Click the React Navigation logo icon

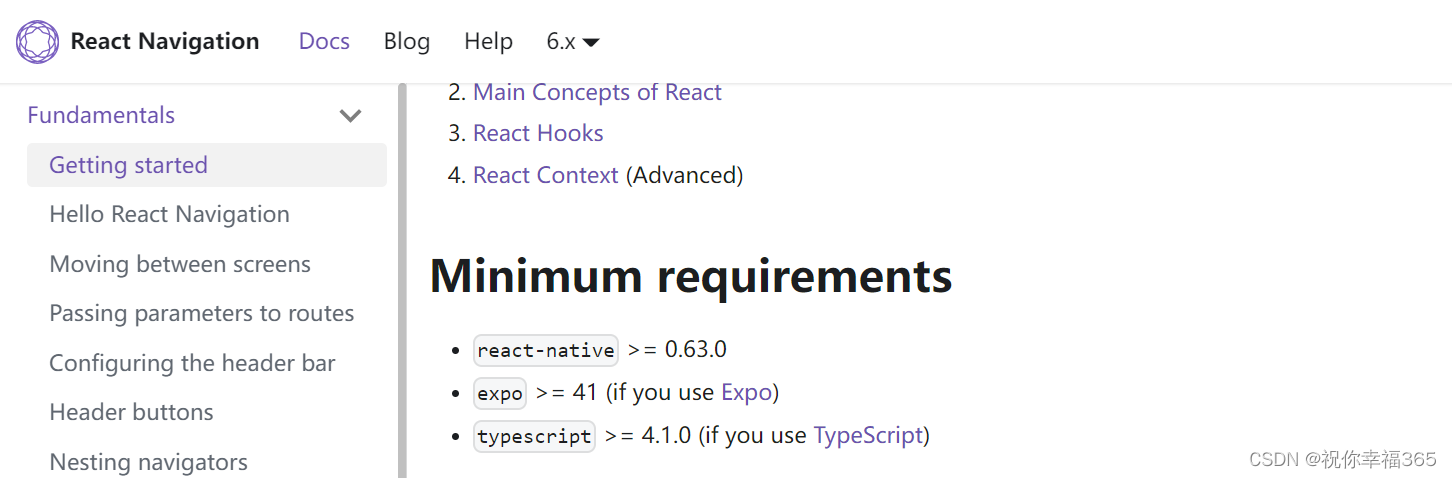pyautogui.click(x=38, y=42)
